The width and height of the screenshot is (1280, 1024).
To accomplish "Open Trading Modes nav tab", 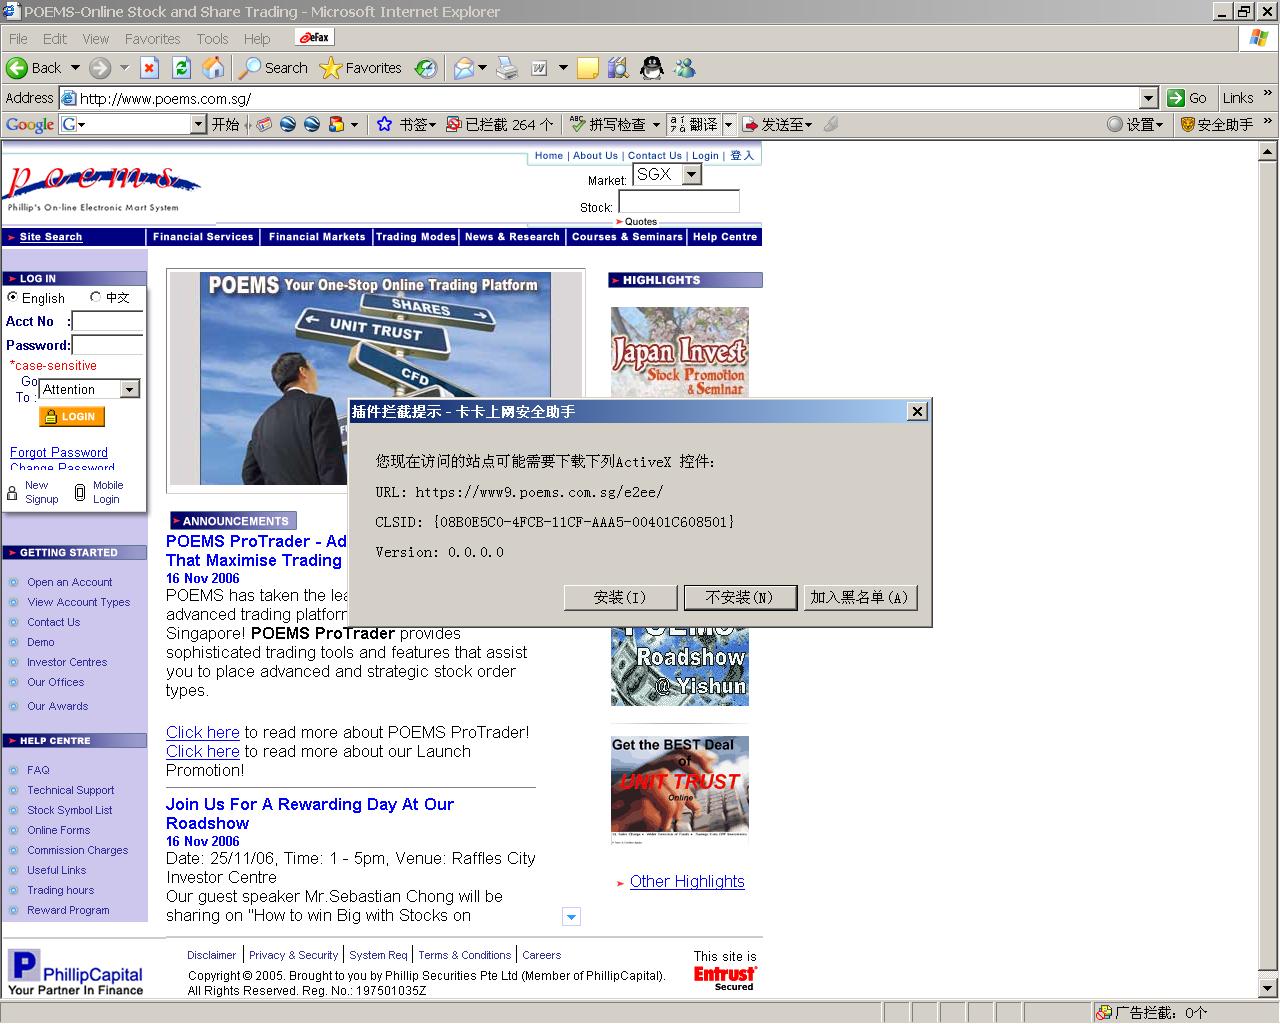I will [x=416, y=237].
